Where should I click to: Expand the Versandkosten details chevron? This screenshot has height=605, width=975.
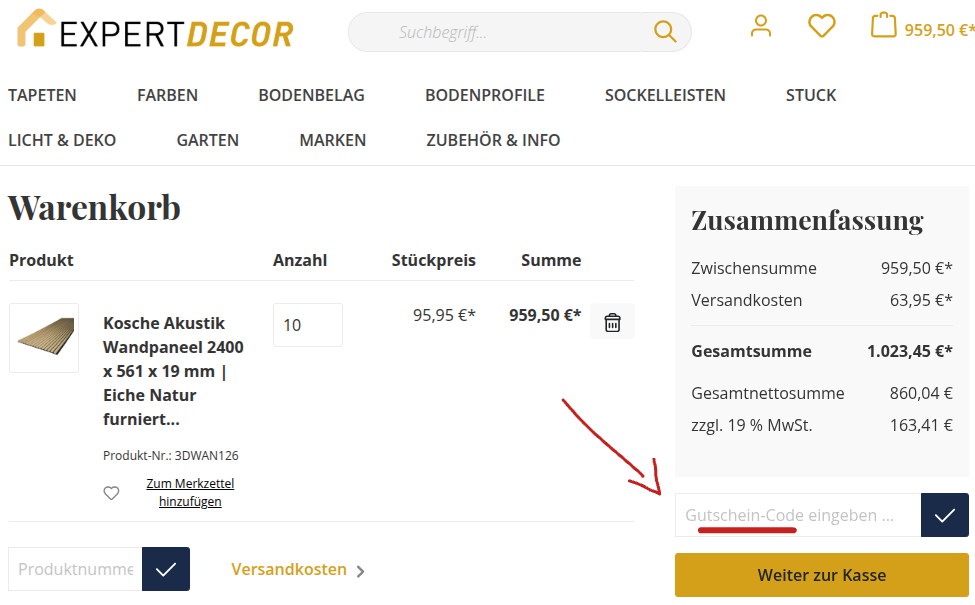pos(359,569)
